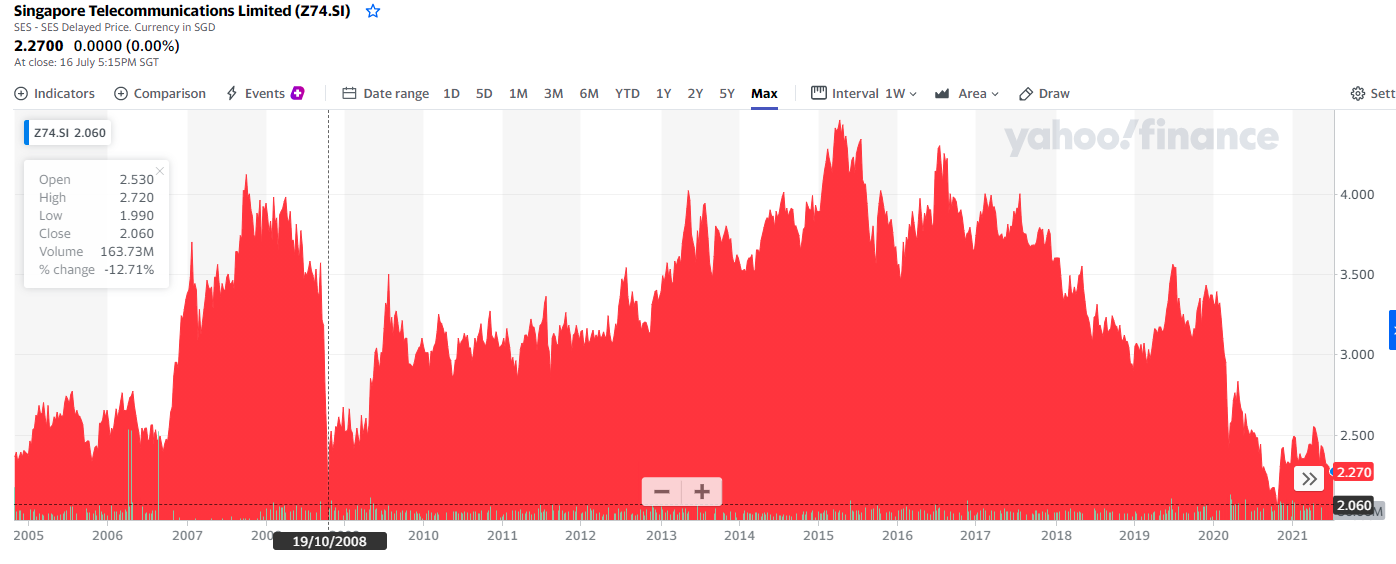Select the 1D time range
Image resolution: width=1396 pixels, height=564 pixels.
pyautogui.click(x=451, y=93)
